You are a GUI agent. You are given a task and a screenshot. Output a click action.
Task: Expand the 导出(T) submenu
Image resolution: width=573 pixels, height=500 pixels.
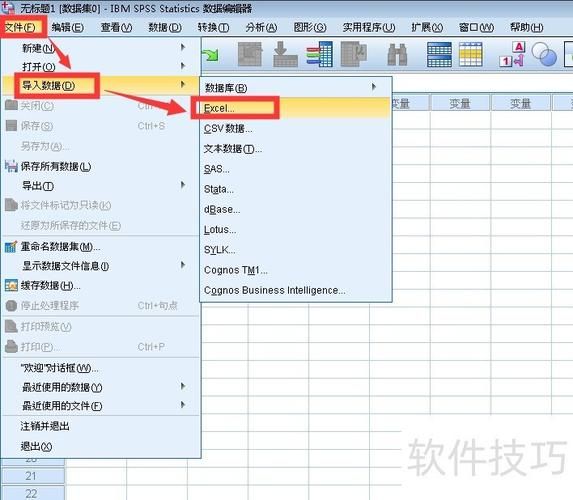(x=101, y=186)
